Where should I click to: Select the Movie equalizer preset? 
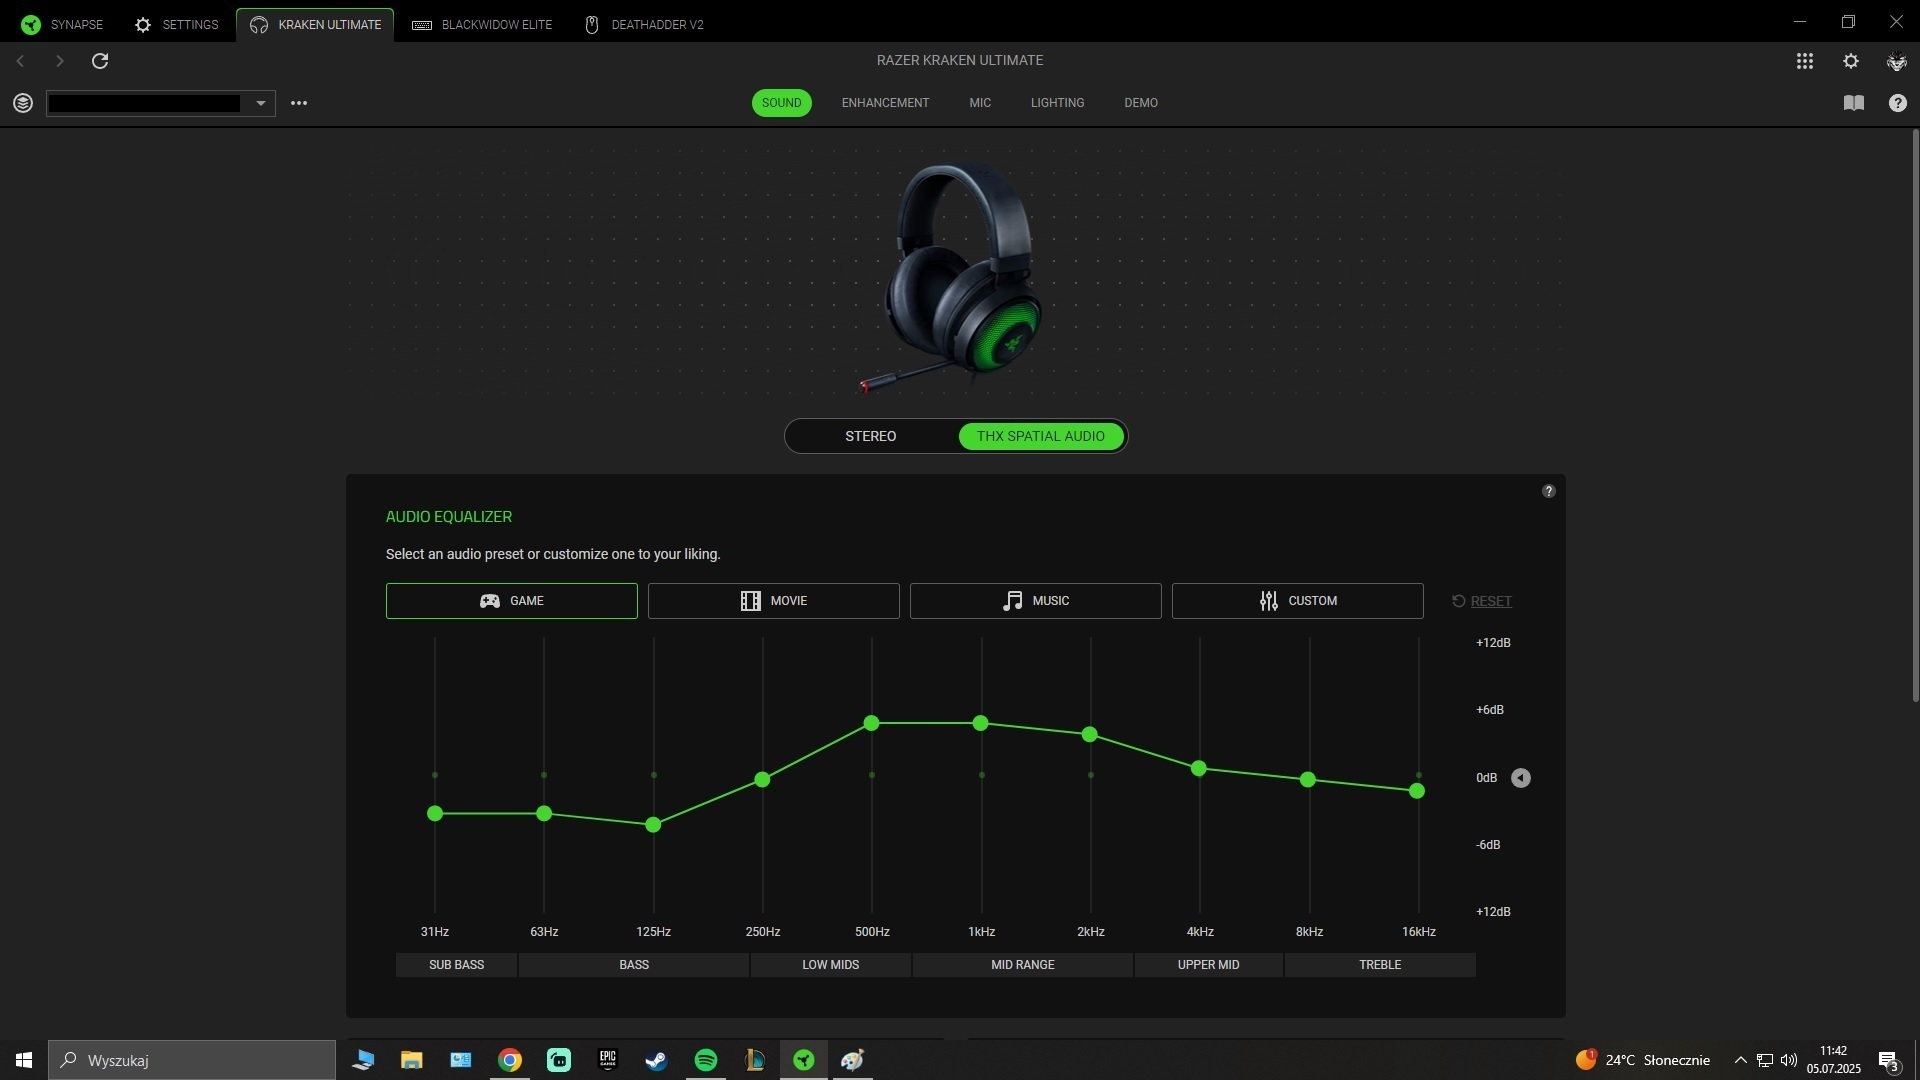pos(773,601)
